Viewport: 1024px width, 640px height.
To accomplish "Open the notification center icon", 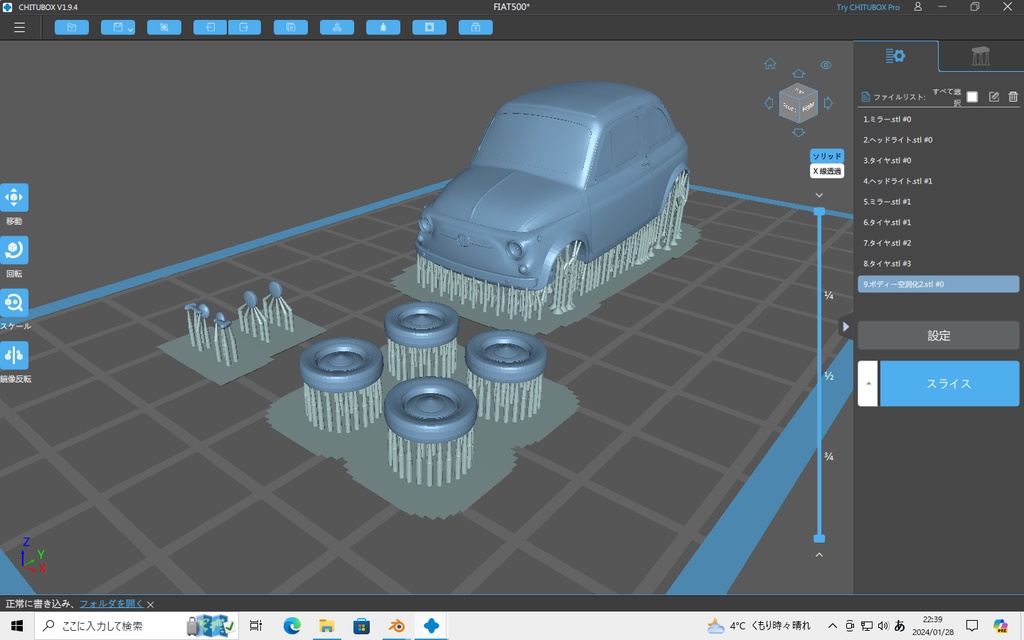I will (972, 626).
